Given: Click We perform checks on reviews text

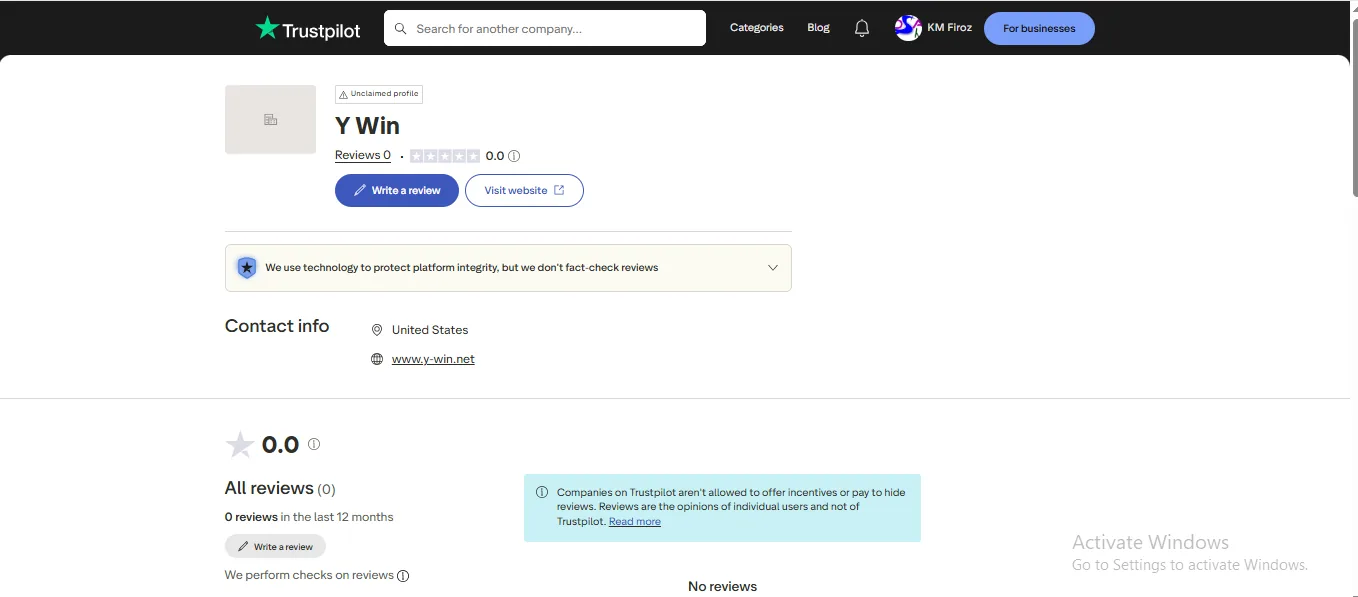Looking at the screenshot, I should coord(309,575).
